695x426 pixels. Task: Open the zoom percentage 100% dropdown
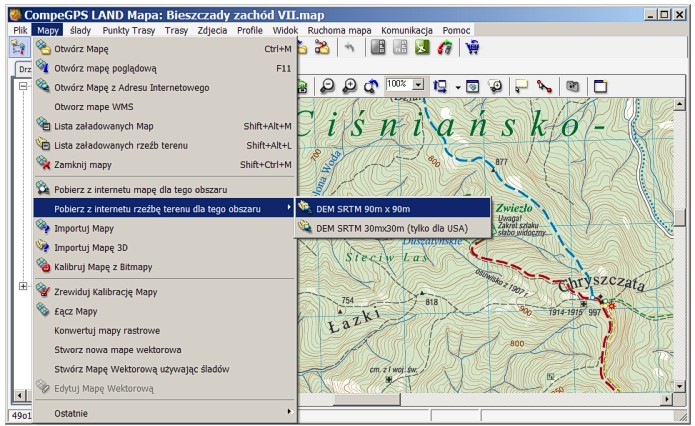coord(418,84)
